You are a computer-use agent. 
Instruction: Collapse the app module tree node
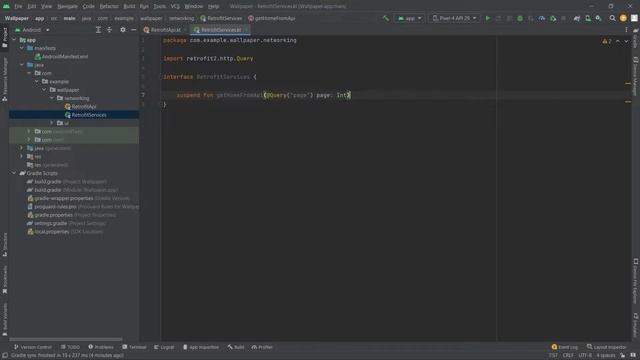(x=14, y=40)
